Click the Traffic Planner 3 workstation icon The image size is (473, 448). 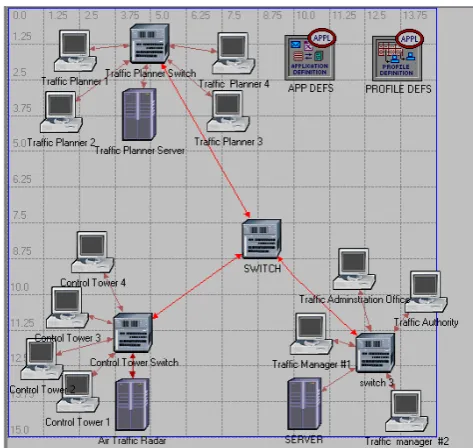click(228, 111)
